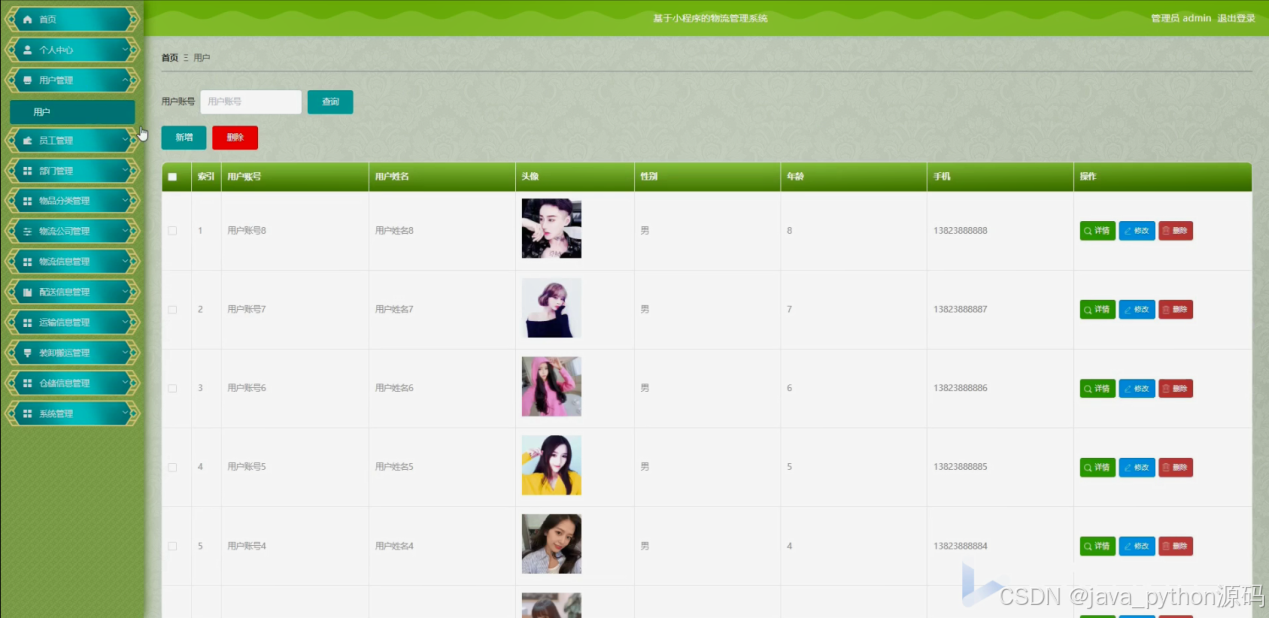Click row 删除 for 用户账号7

[x=1176, y=310]
